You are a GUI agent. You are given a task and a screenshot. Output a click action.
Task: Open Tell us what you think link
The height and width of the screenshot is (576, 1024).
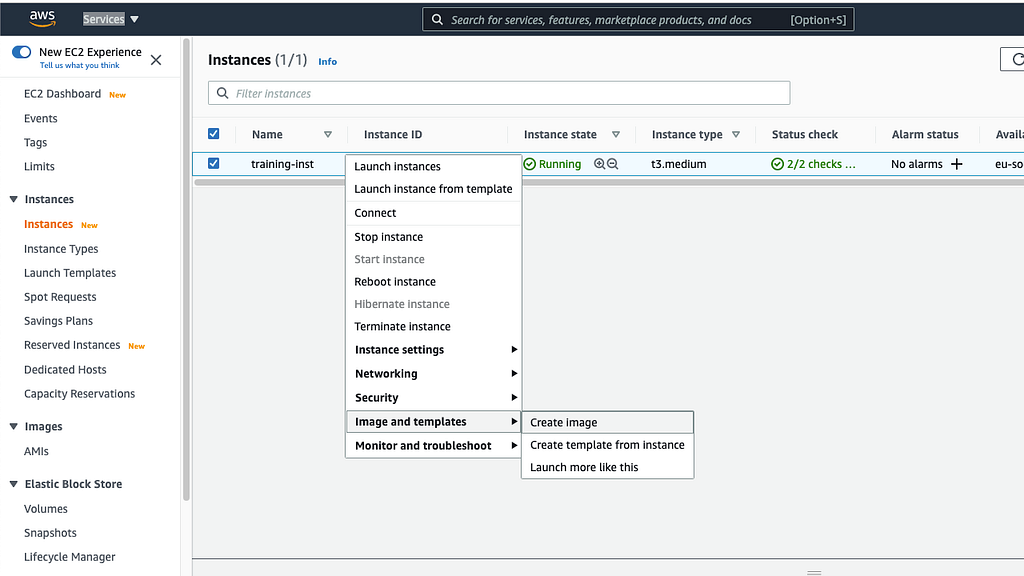pyautogui.click(x=80, y=65)
